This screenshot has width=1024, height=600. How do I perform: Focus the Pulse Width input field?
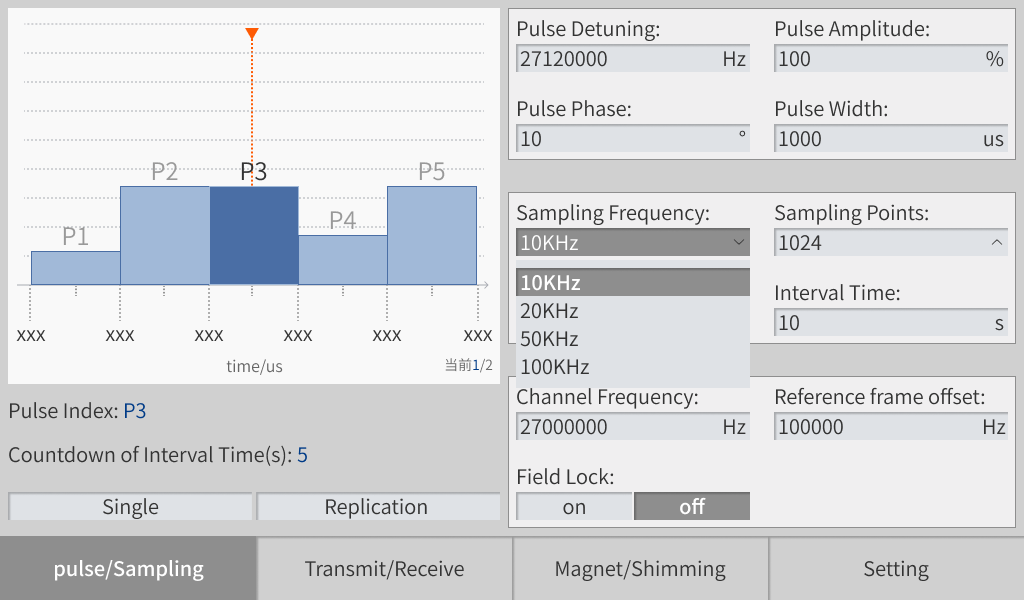(x=875, y=139)
